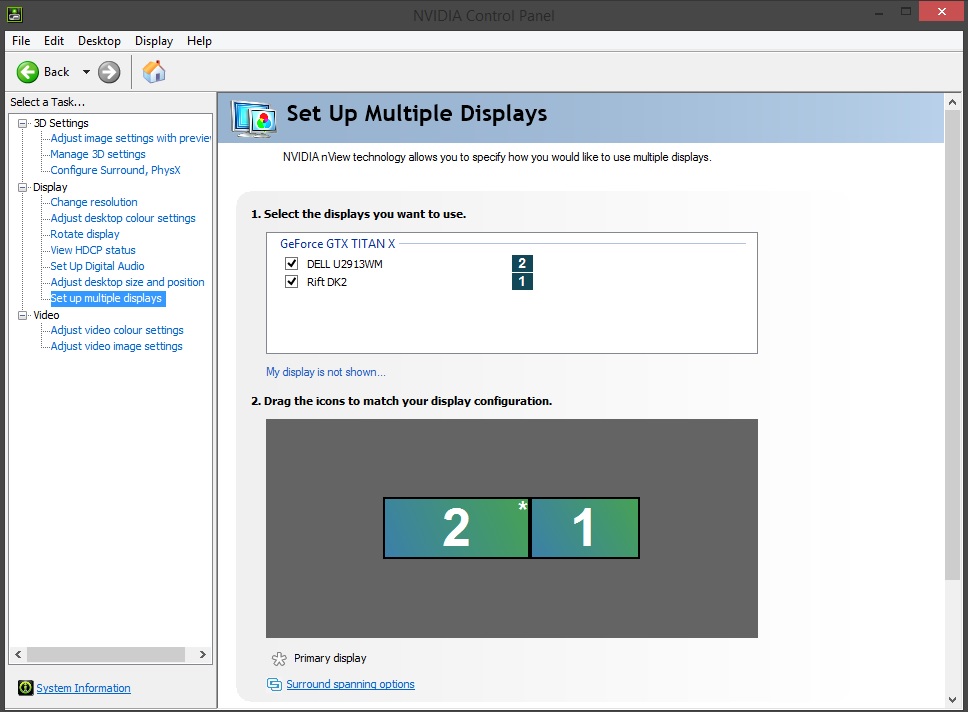Open Set Up Digital Audio task
The width and height of the screenshot is (968, 712).
click(x=98, y=267)
